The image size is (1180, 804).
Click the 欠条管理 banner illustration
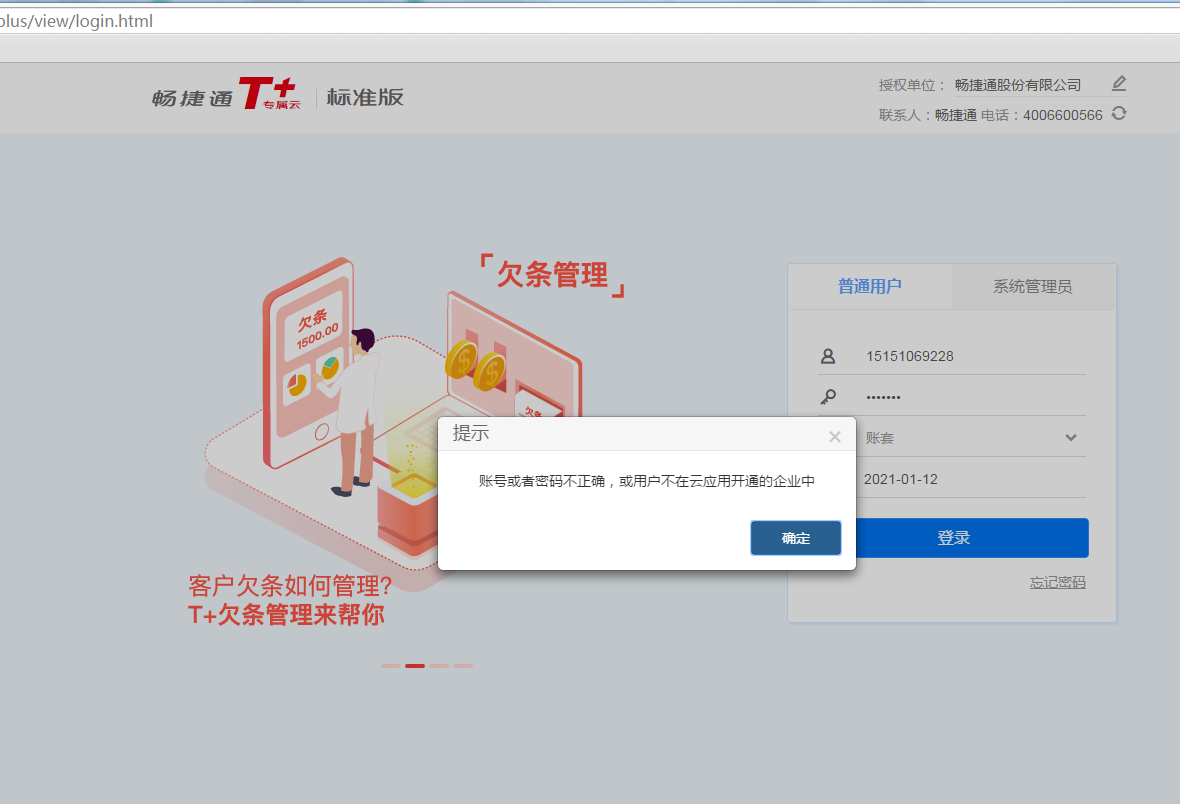click(414, 422)
